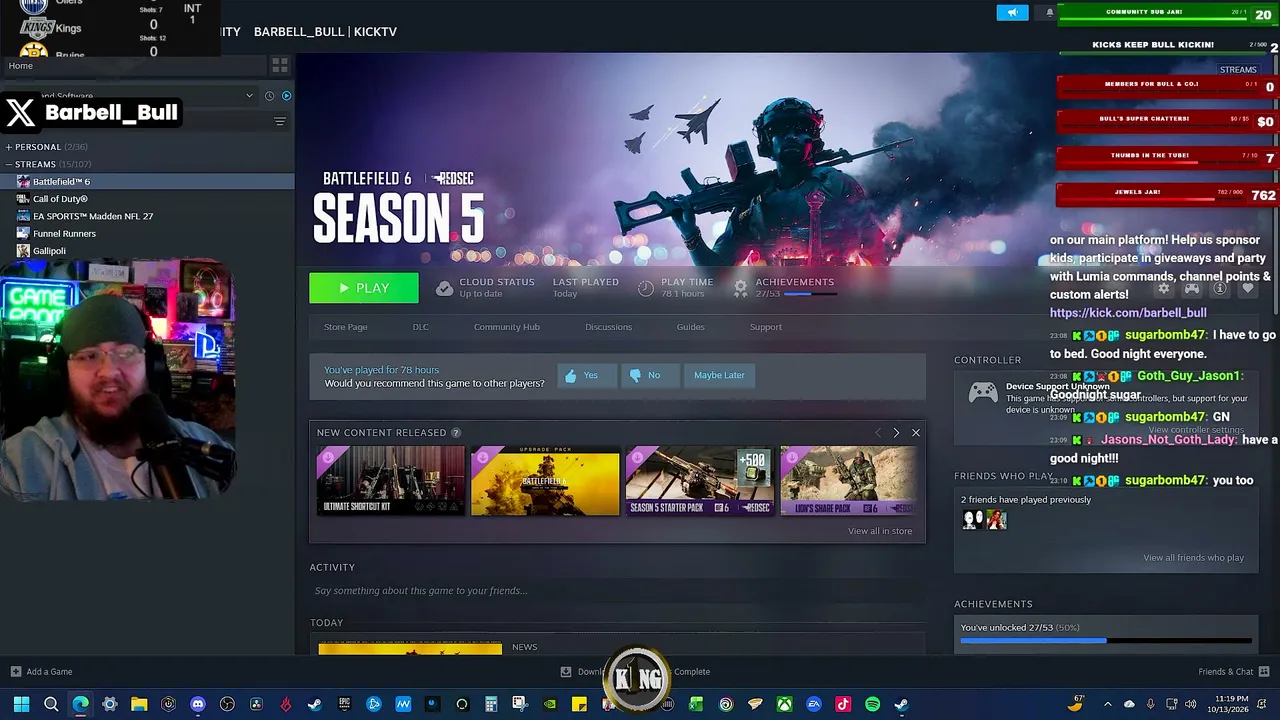
Task: Add game to favorites heart icon
Action: pos(1247,288)
